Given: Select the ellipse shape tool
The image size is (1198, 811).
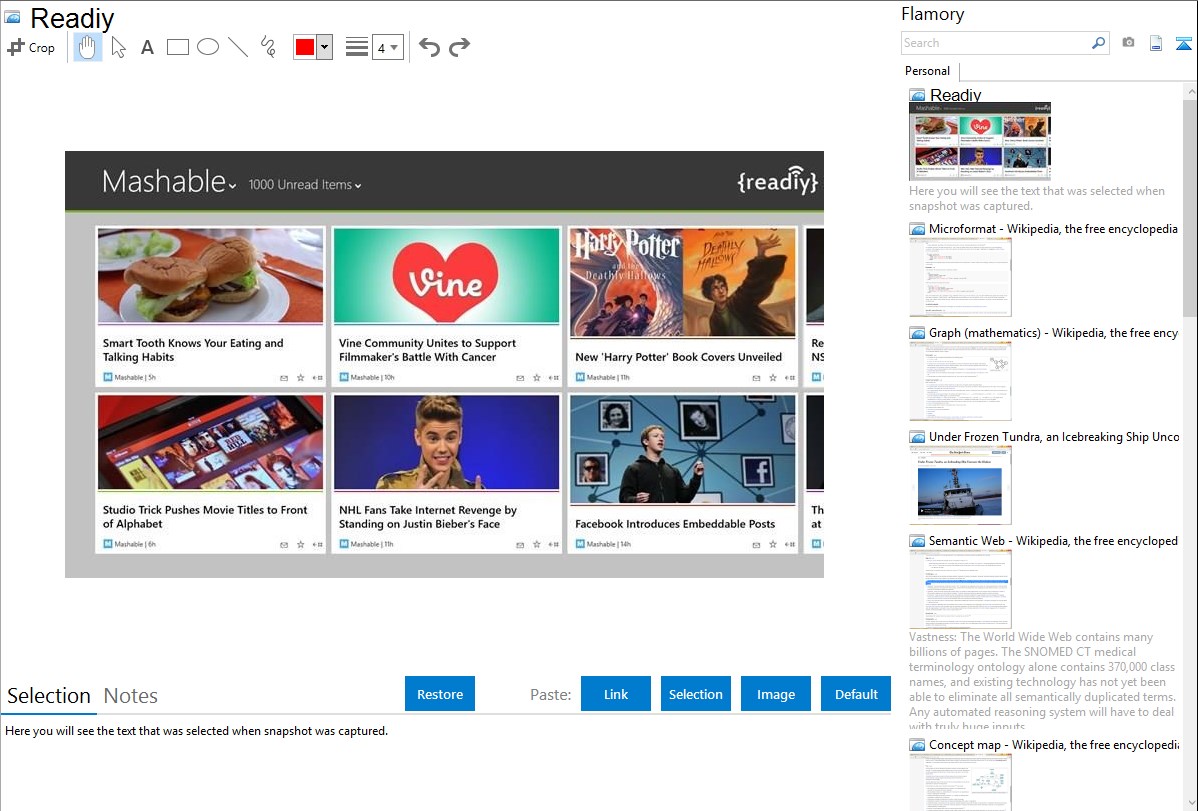Looking at the screenshot, I should [208, 47].
